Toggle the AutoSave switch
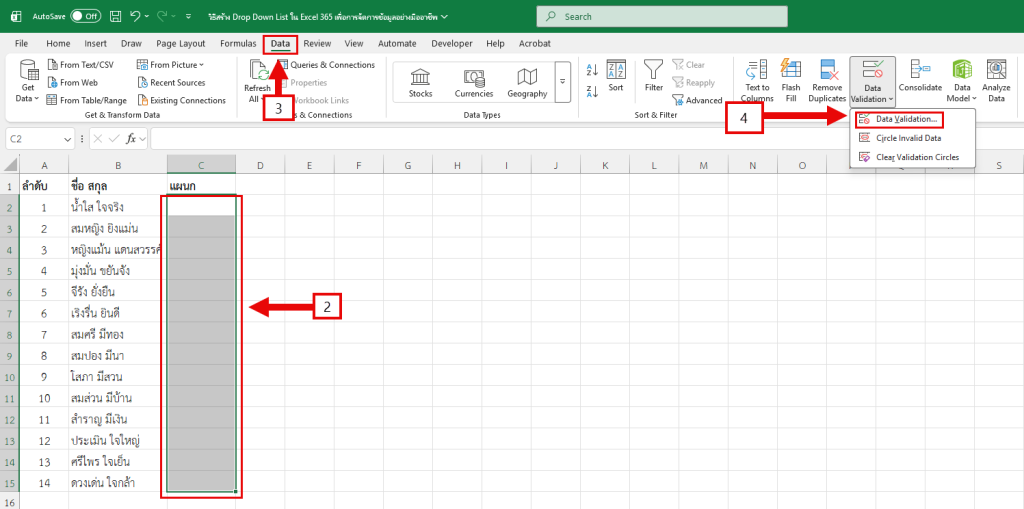1024x509 pixels. (86, 16)
